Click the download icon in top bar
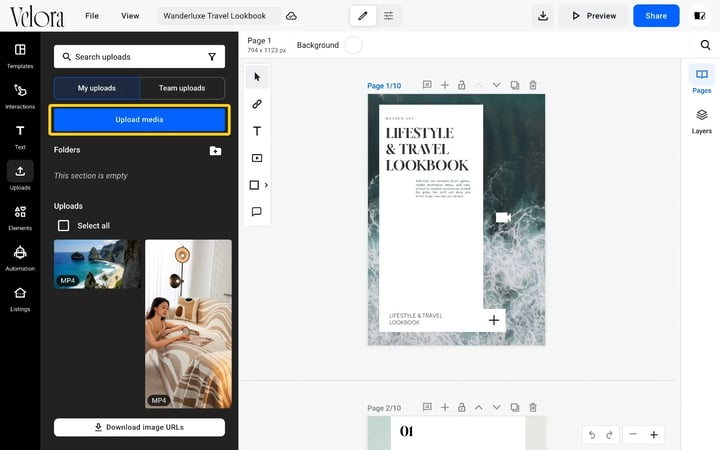 [x=543, y=16]
